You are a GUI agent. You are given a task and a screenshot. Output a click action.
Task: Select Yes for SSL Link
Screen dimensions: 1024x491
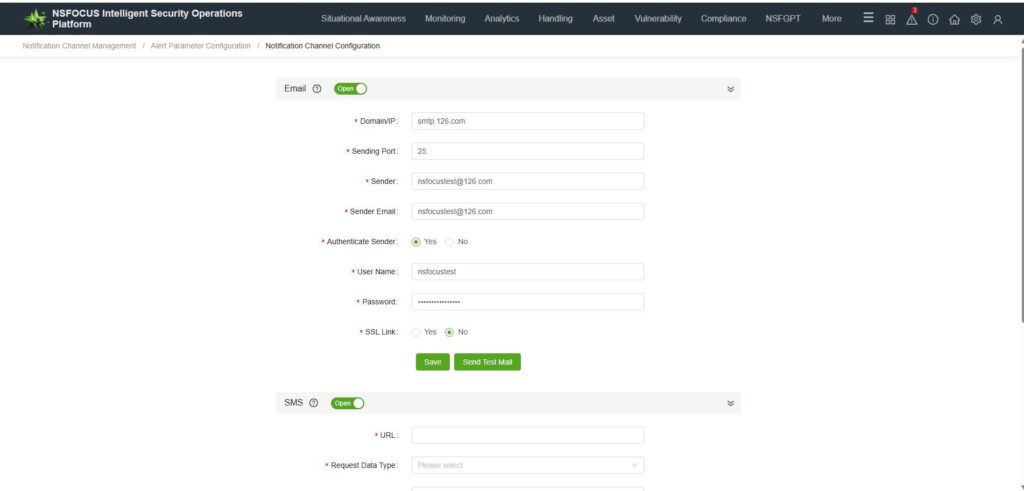coord(417,332)
